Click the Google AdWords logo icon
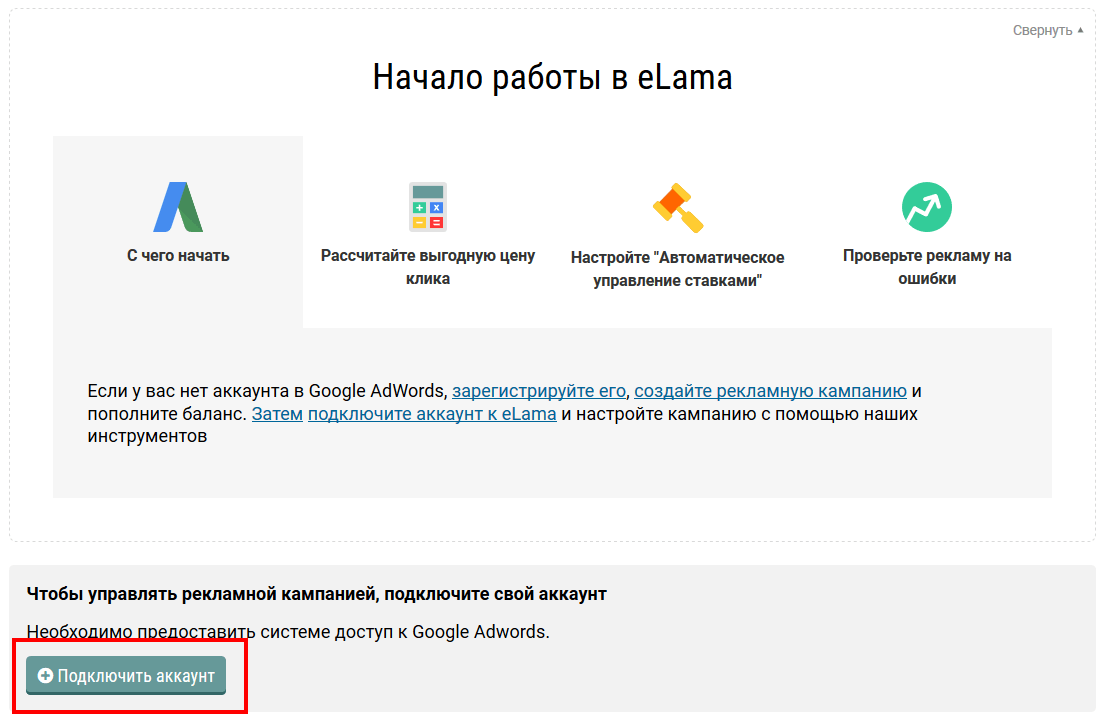 (x=178, y=207)
